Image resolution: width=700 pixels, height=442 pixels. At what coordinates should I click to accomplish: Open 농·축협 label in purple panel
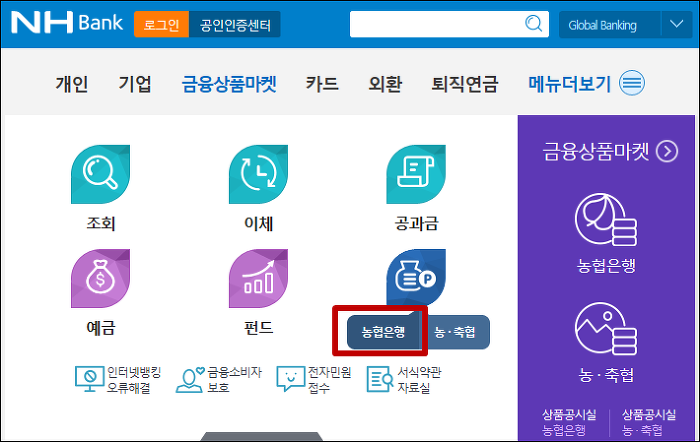(606, 375)
